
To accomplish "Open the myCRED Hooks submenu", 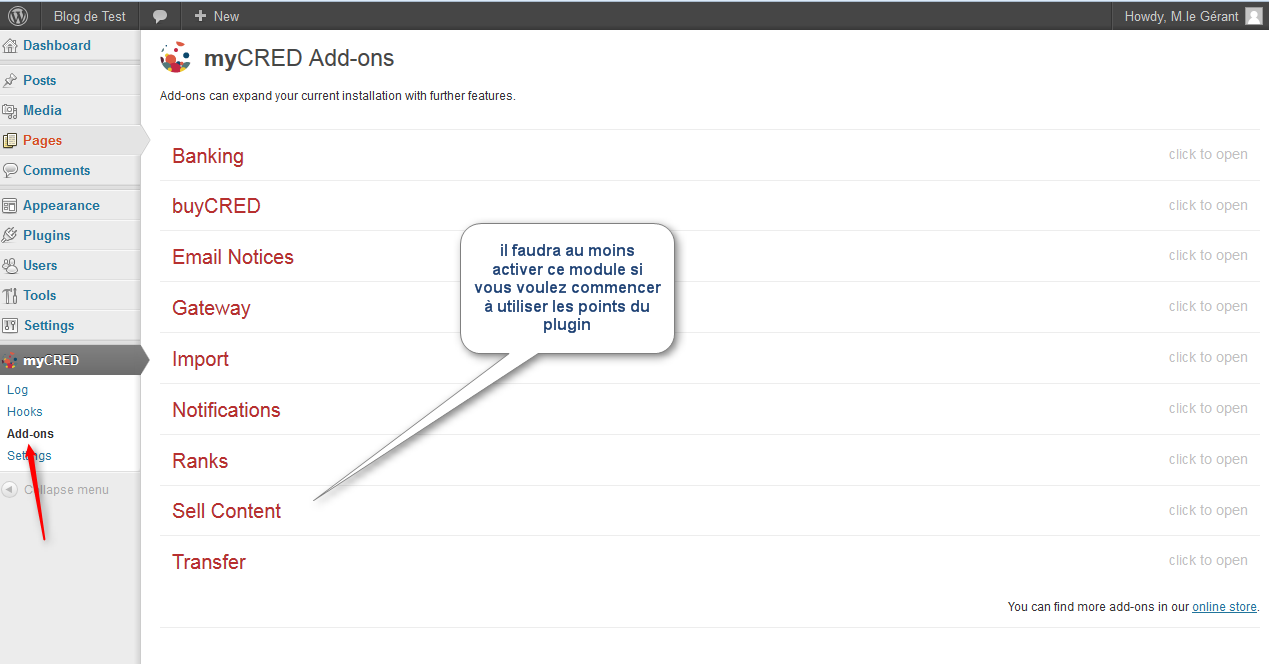I will [25, 412].
